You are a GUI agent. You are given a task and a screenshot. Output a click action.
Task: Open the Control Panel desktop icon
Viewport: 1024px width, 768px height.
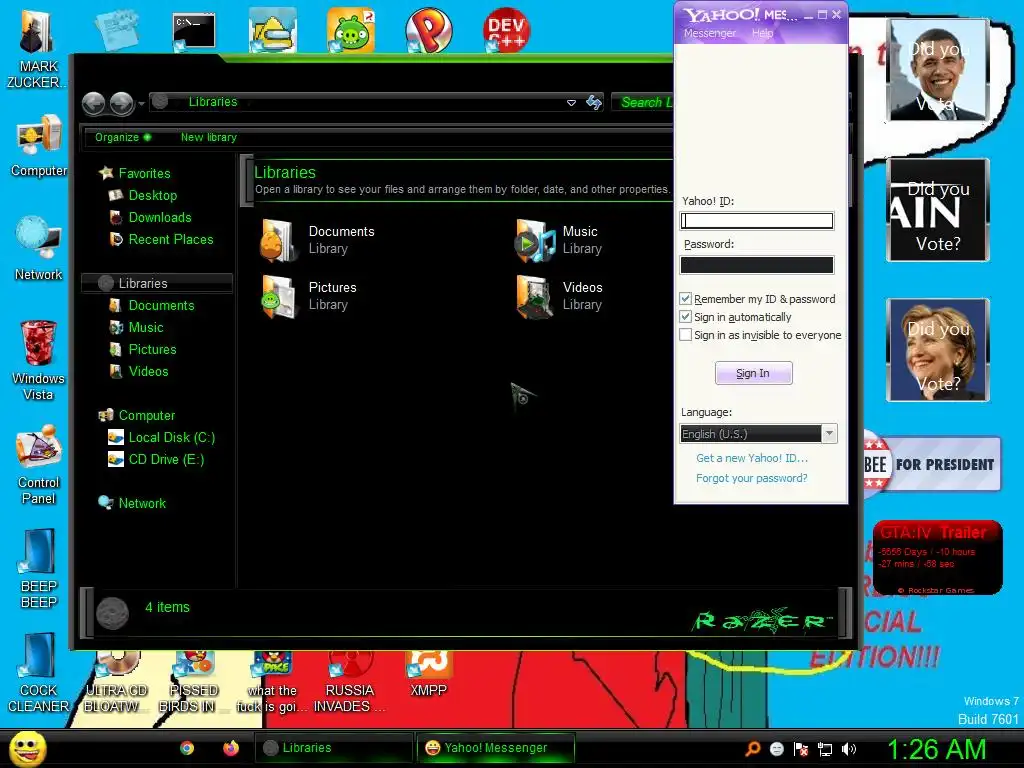point(39,465)
